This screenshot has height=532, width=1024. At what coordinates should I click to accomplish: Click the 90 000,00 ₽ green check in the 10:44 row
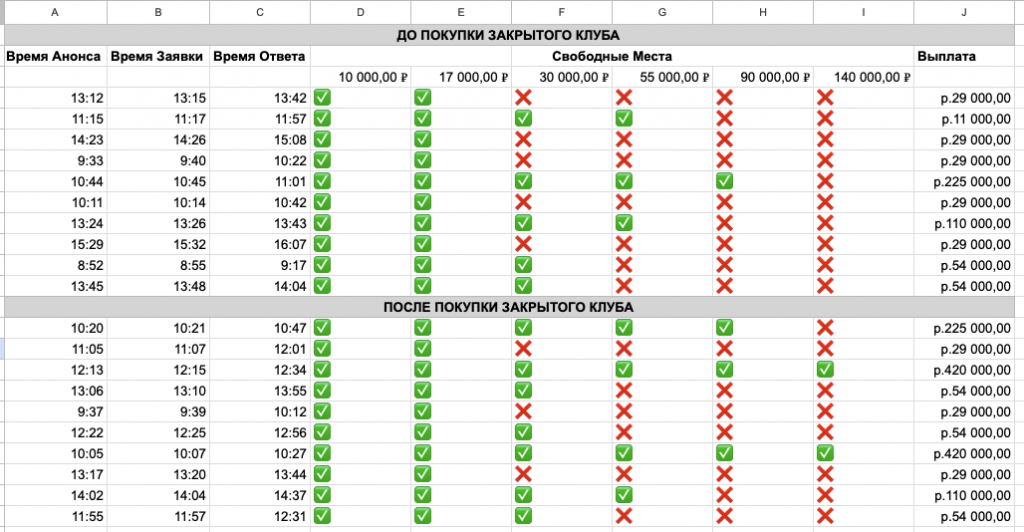(724, 181)
